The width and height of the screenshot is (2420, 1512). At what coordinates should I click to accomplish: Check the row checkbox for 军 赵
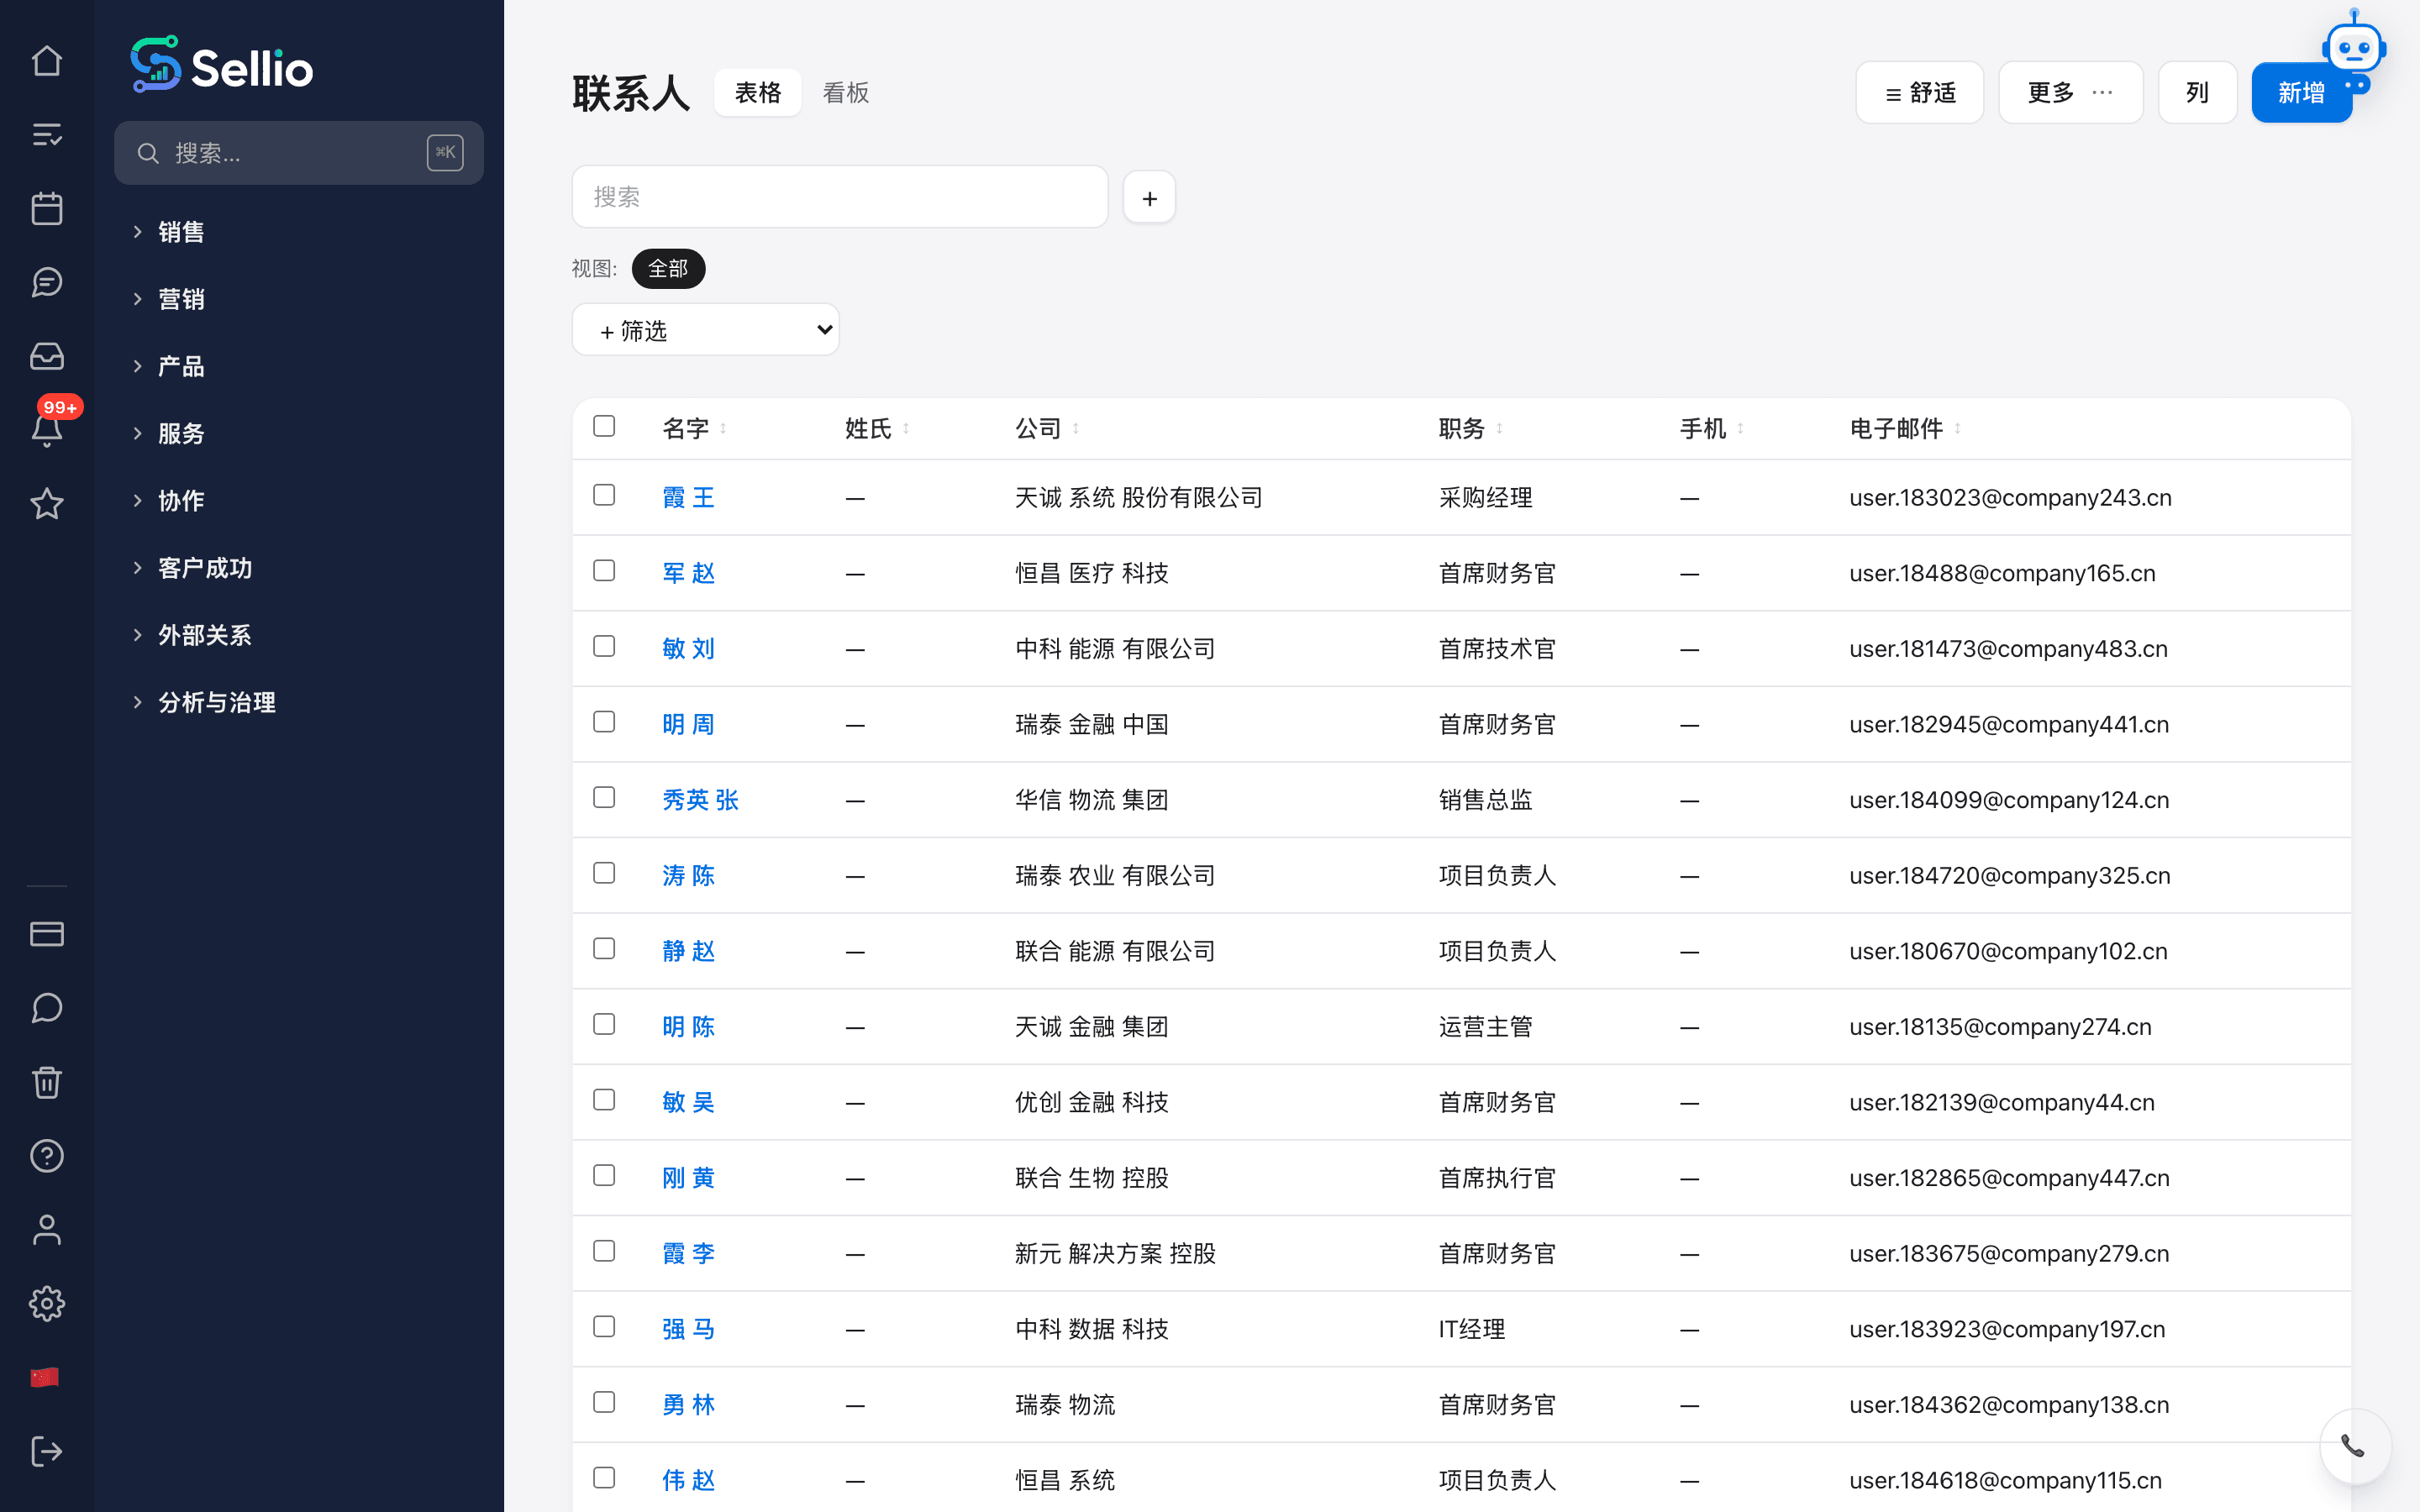coord(604,570)
